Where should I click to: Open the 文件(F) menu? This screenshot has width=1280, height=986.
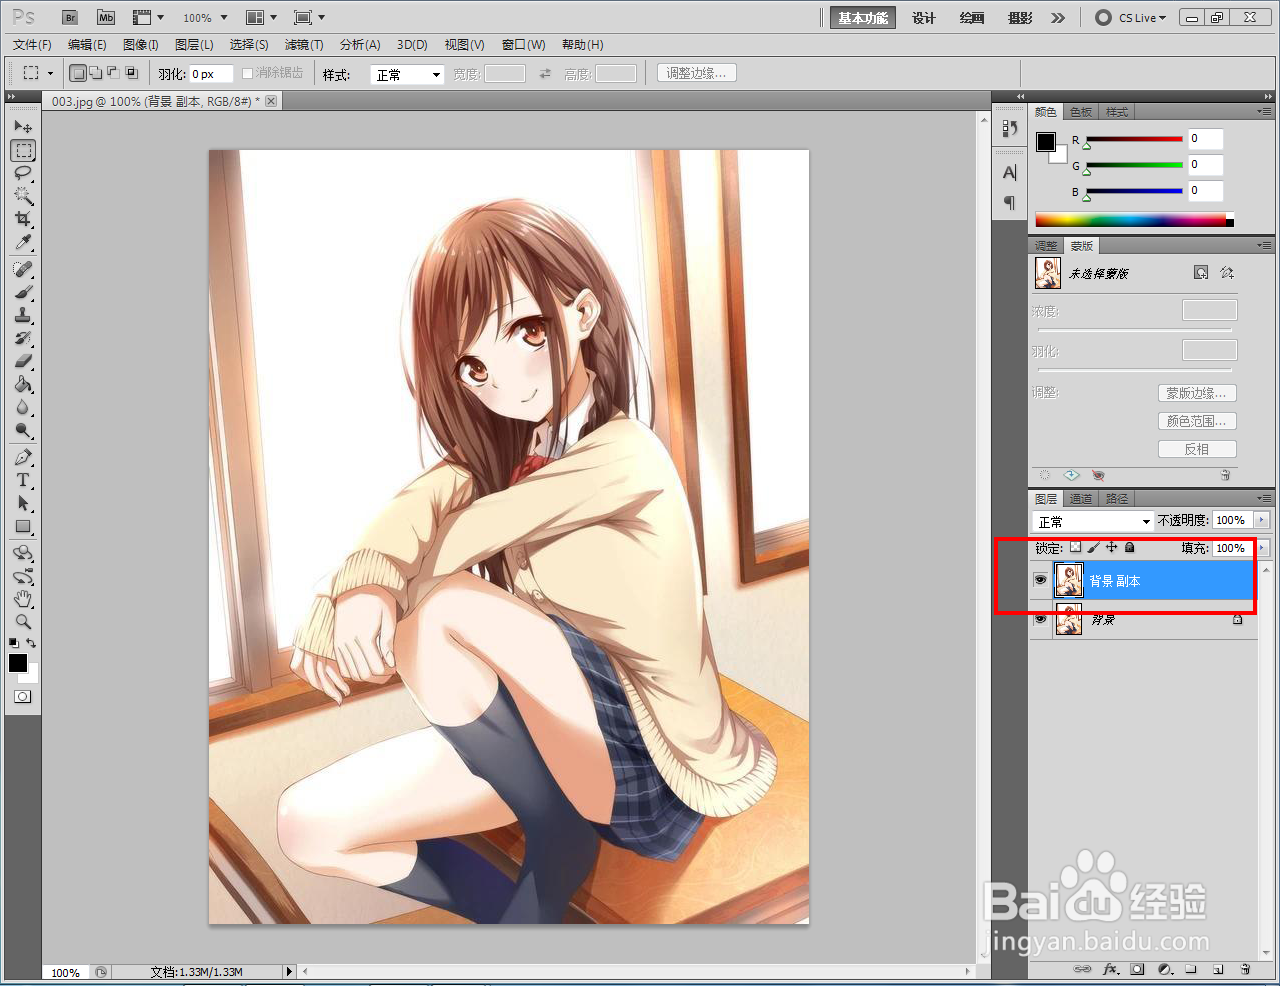pos(32,45)
